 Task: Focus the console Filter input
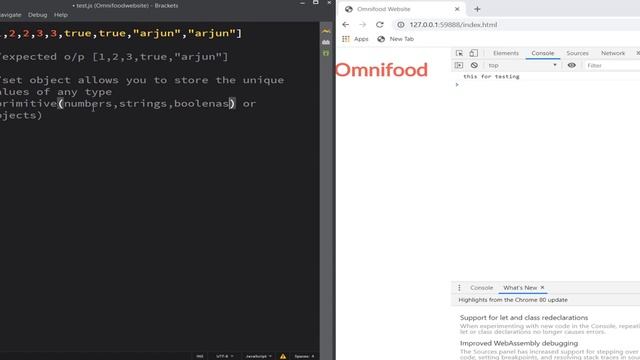[x=612, y=65]
